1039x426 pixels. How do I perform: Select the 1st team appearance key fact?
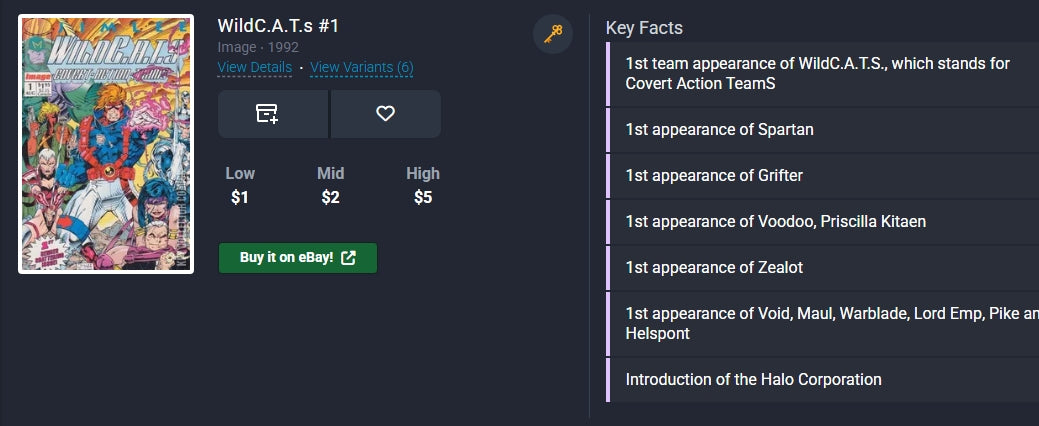pos(817,74)
